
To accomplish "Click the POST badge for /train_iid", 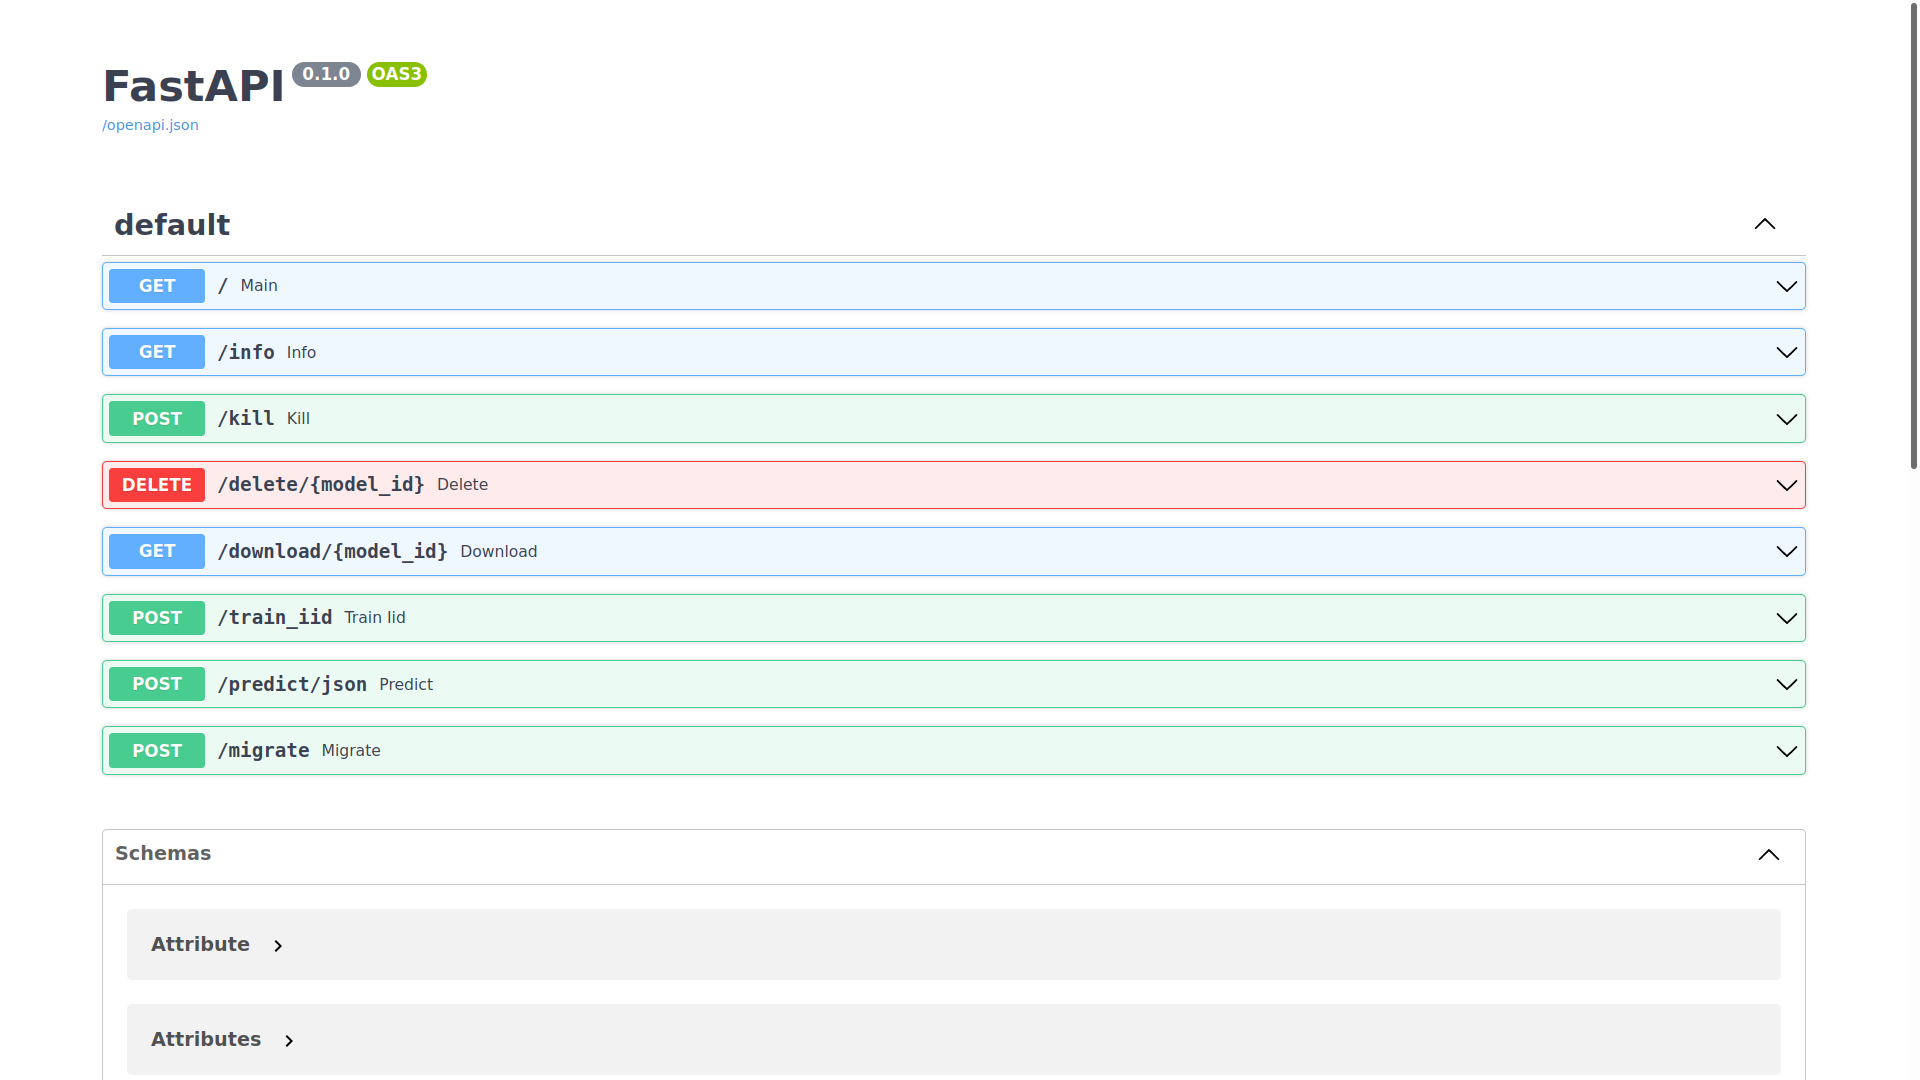I will [157, 618].
